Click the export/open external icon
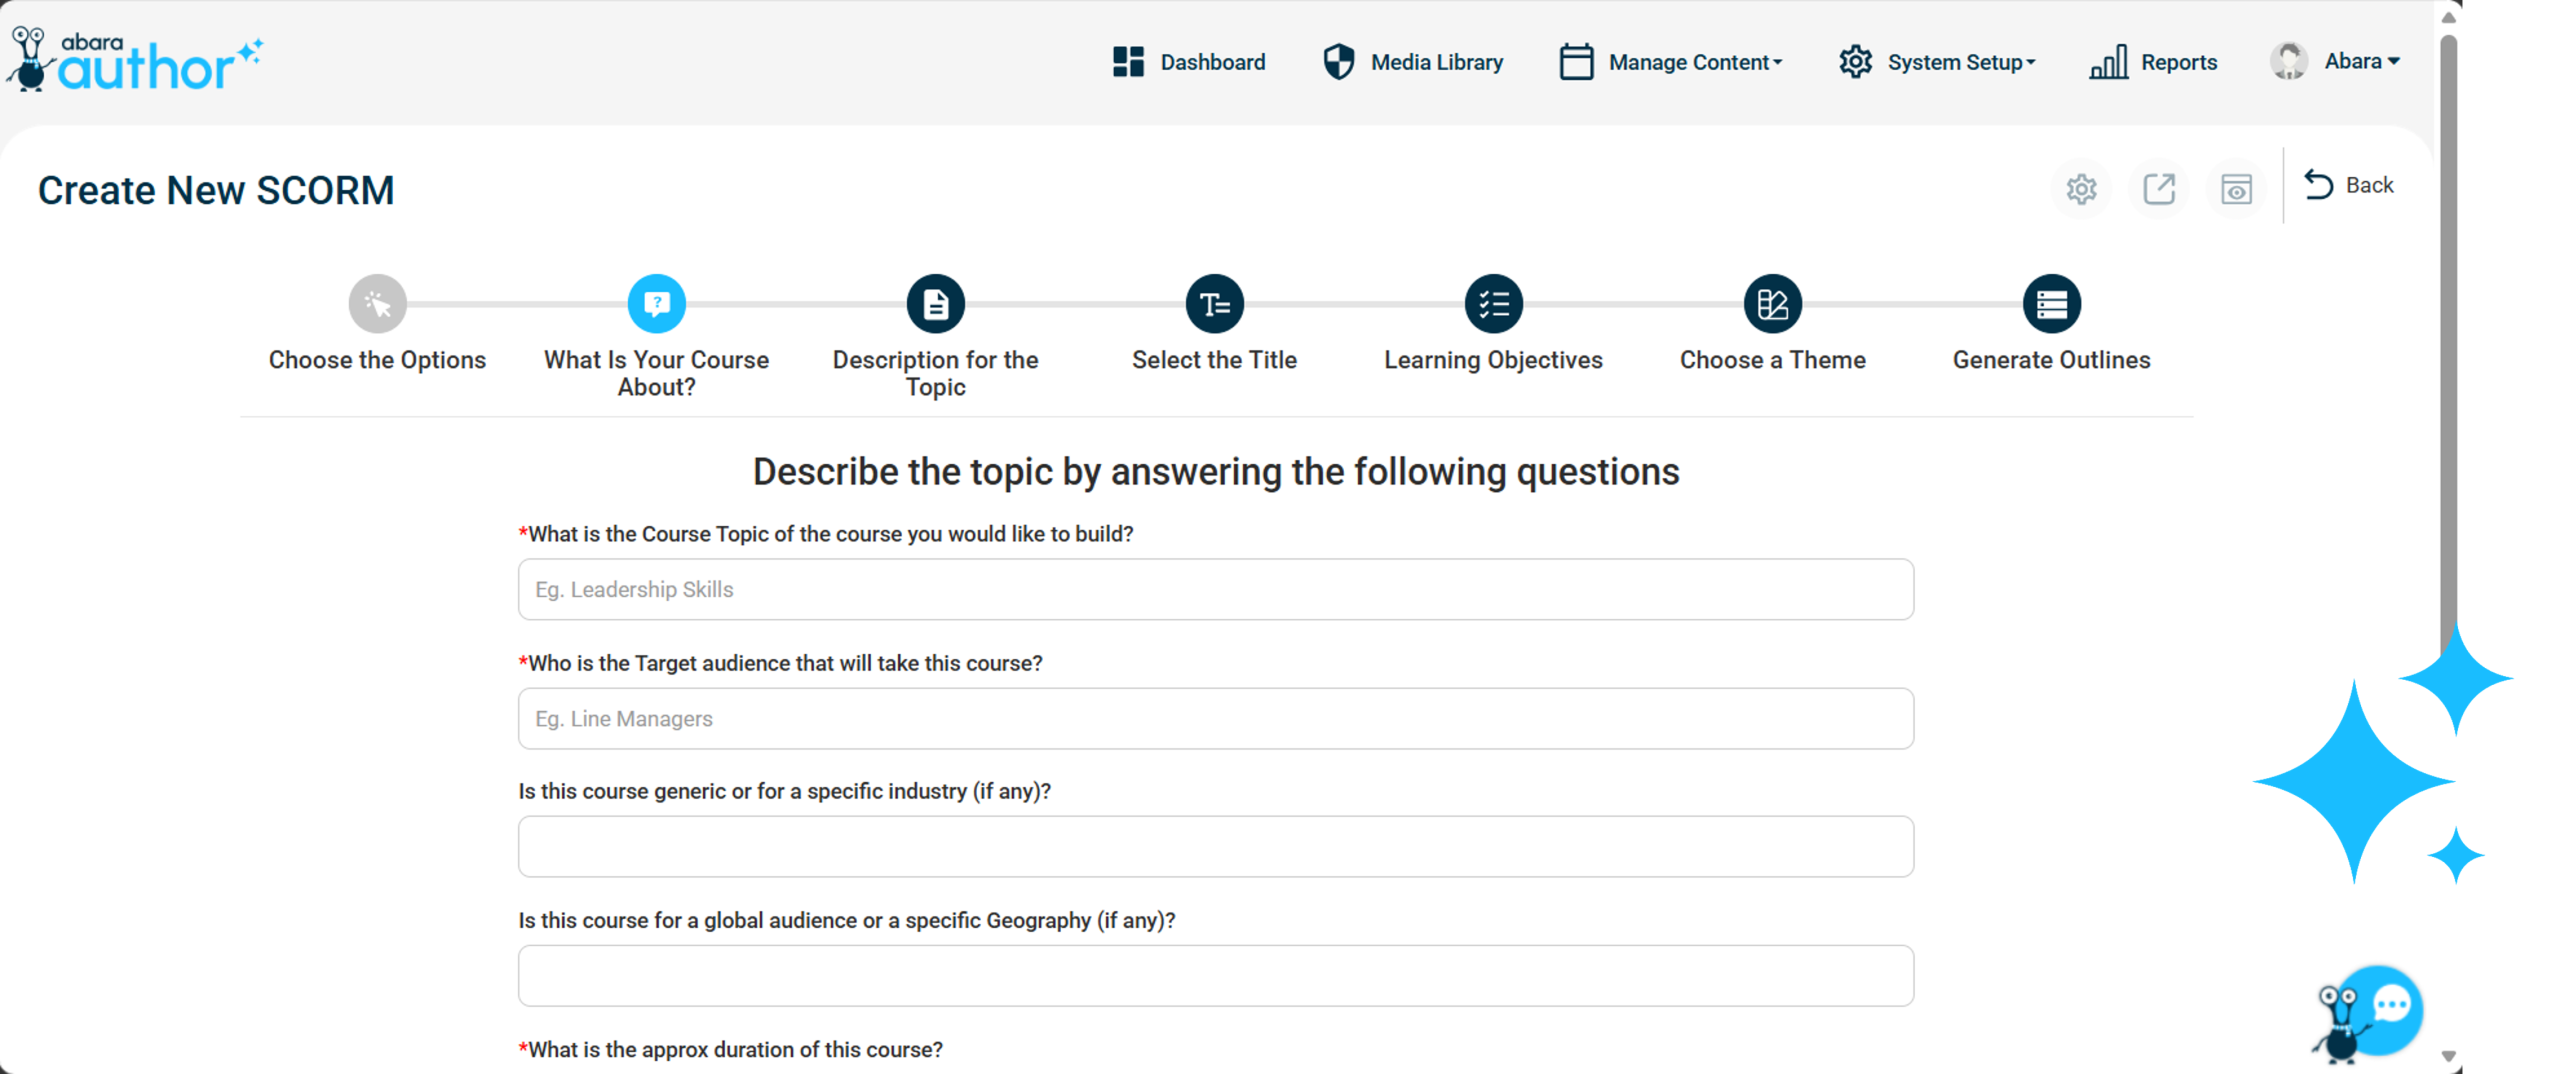 tap(2157, 188)
